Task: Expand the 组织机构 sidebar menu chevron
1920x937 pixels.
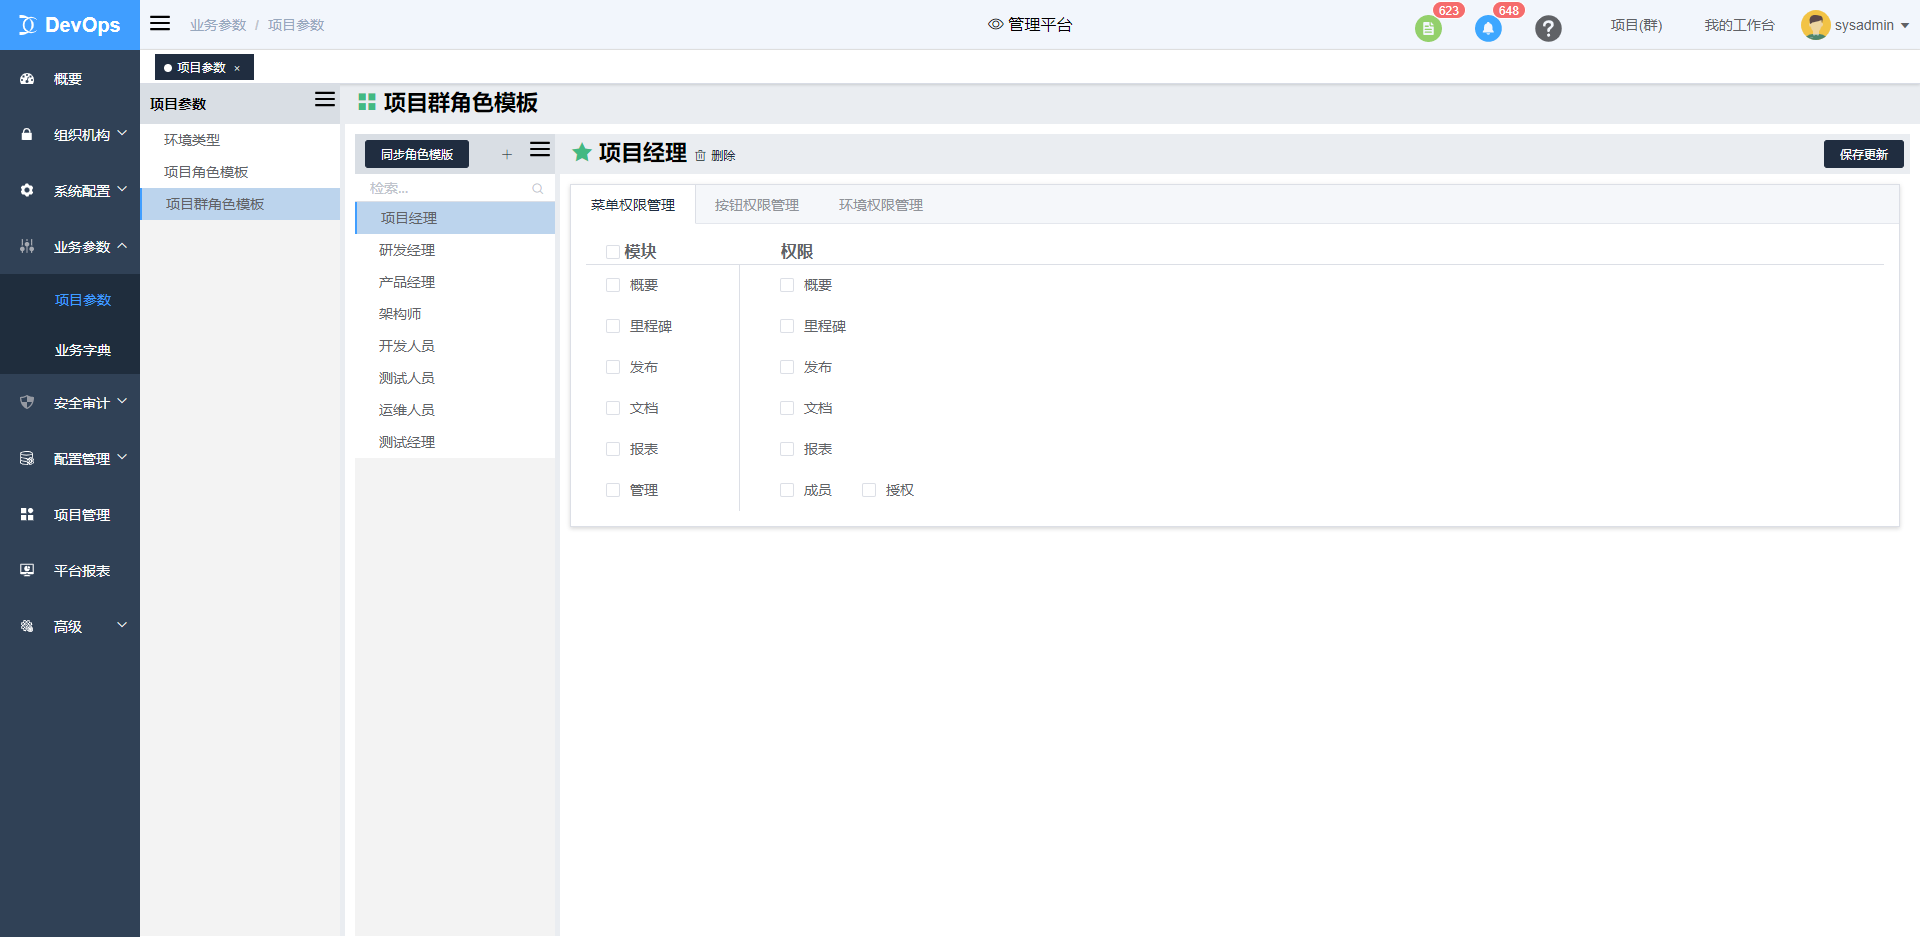Action: [122, 133]
